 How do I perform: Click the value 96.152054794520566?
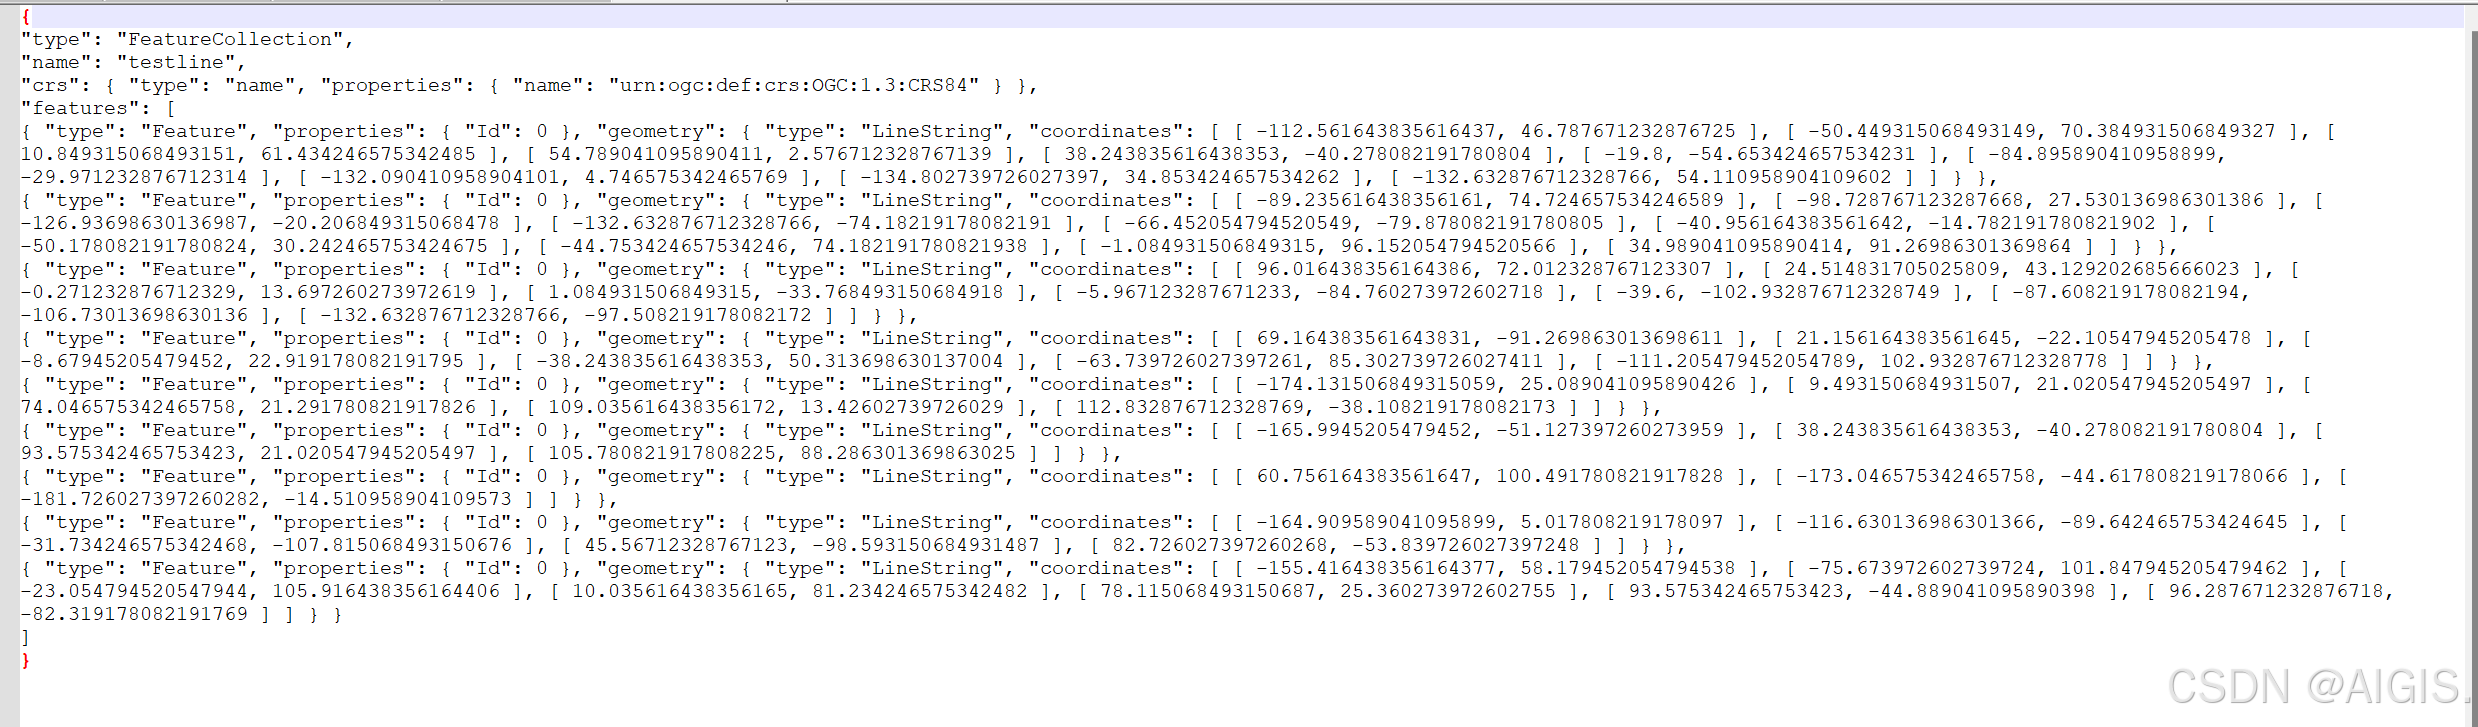point(1448,246)
